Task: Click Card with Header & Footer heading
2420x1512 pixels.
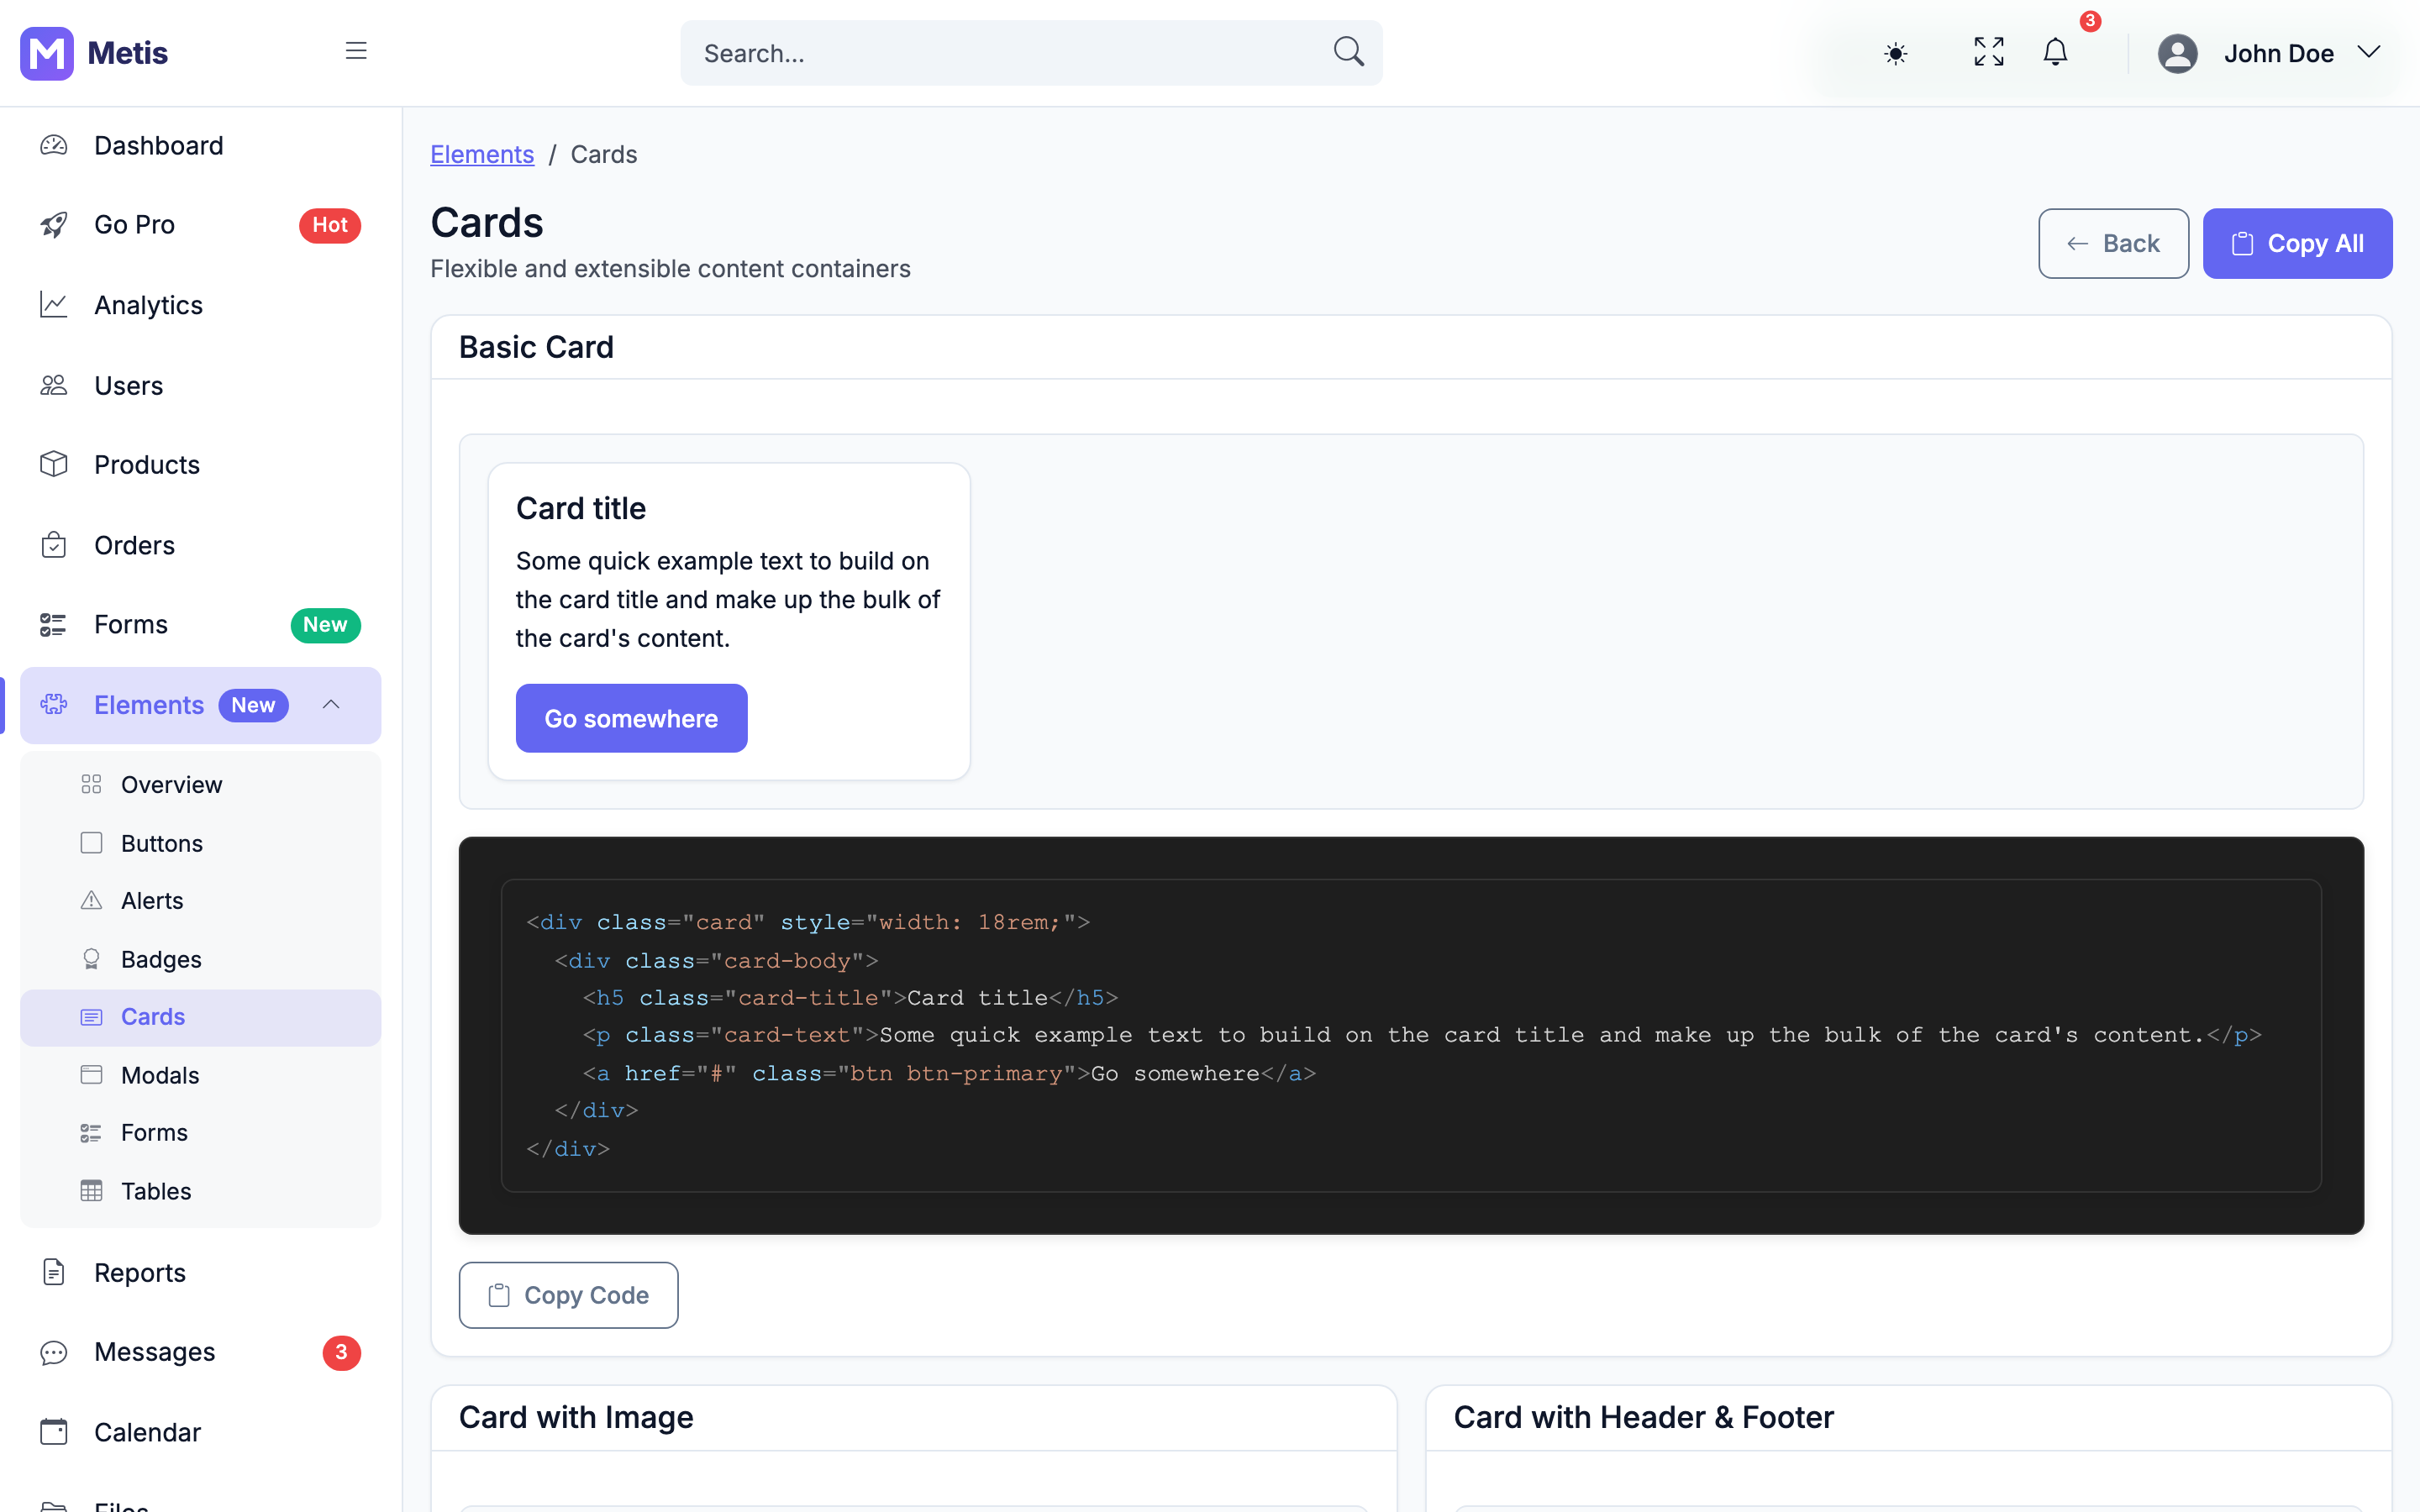Action: (x=1643, y=1417)
